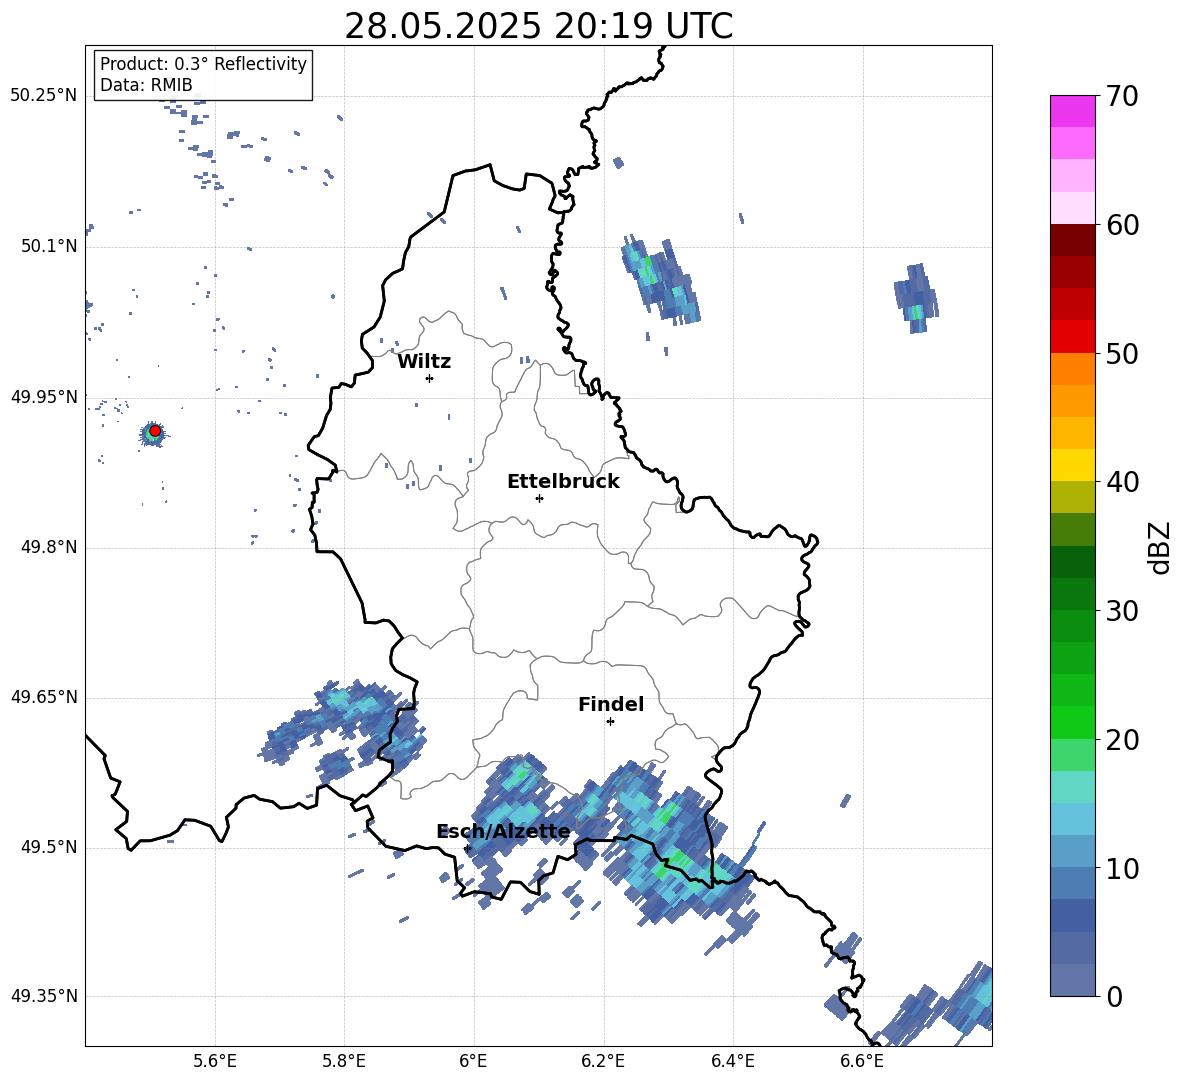Click the Product: 0.3° Reflectivity label
This screenshot has height=1081, width=1184.
203,64
